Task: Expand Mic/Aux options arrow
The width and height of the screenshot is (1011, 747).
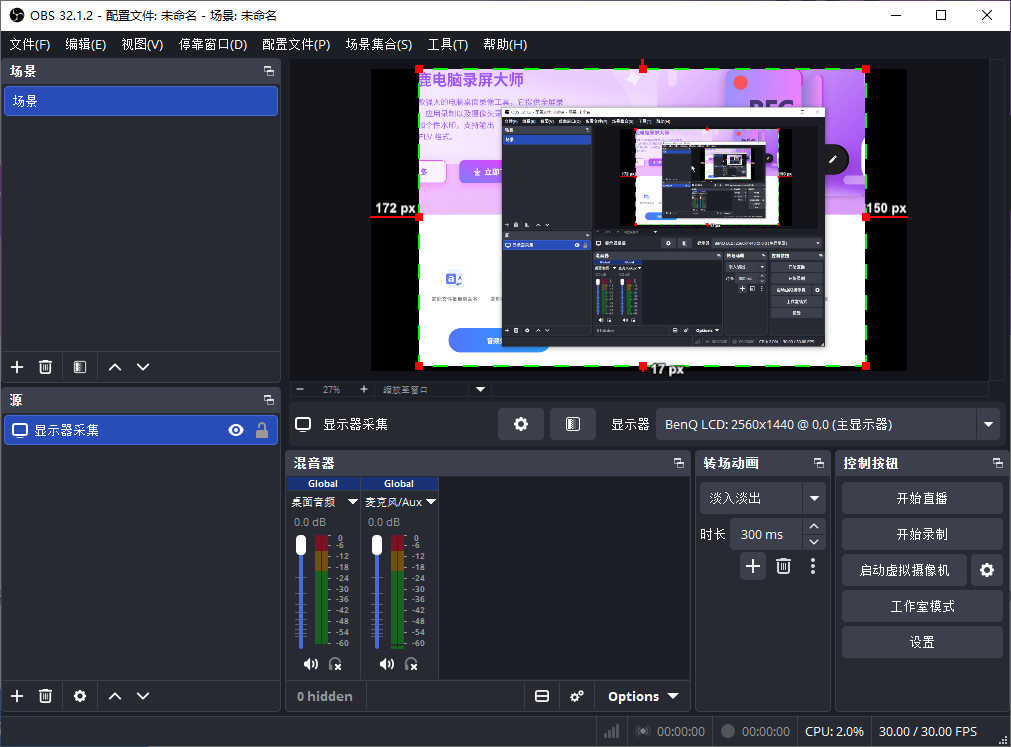Action: tap(431, 501)
